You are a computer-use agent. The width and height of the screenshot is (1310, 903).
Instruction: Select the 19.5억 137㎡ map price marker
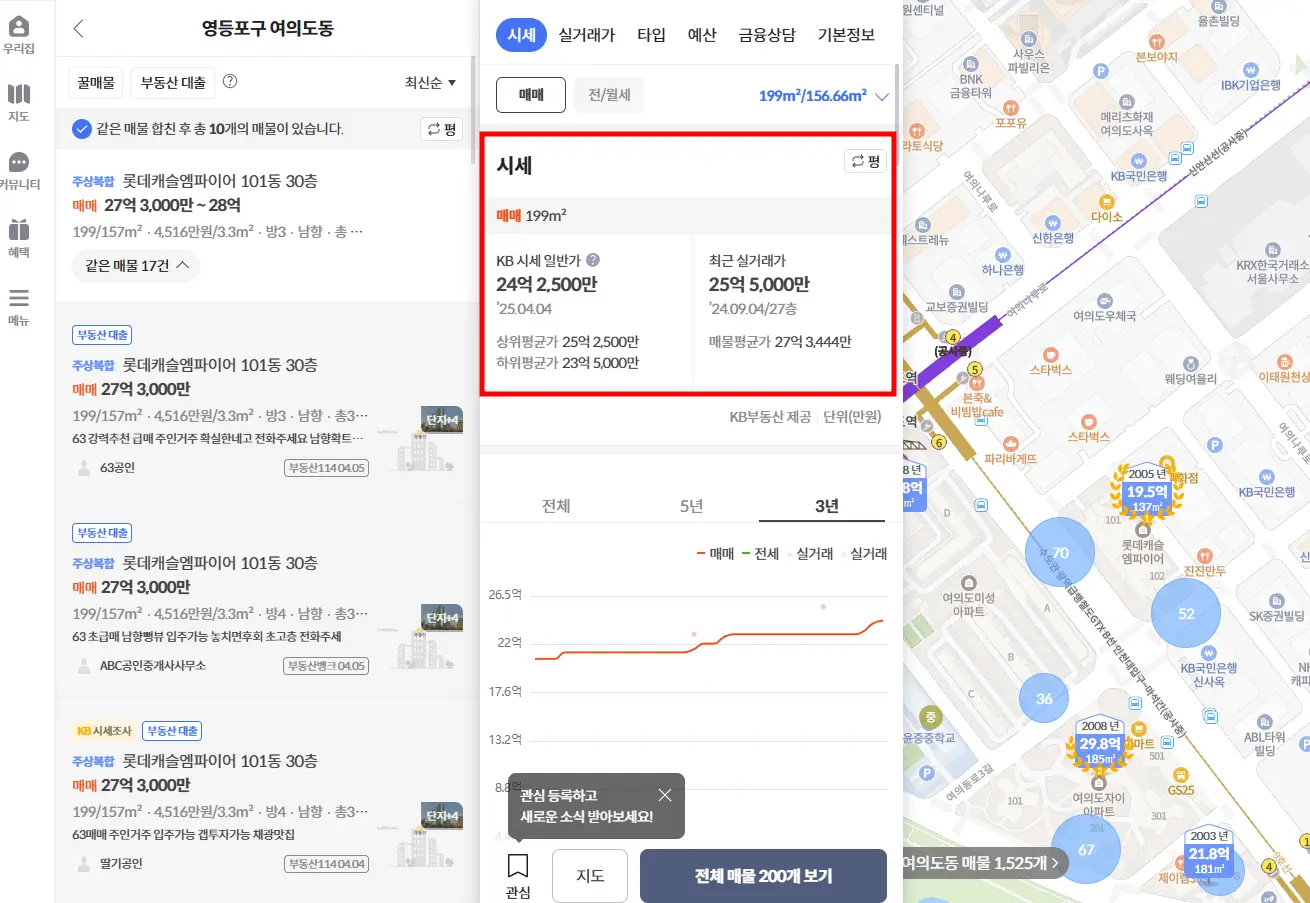pyautogui.click(x=1147, y=492)
